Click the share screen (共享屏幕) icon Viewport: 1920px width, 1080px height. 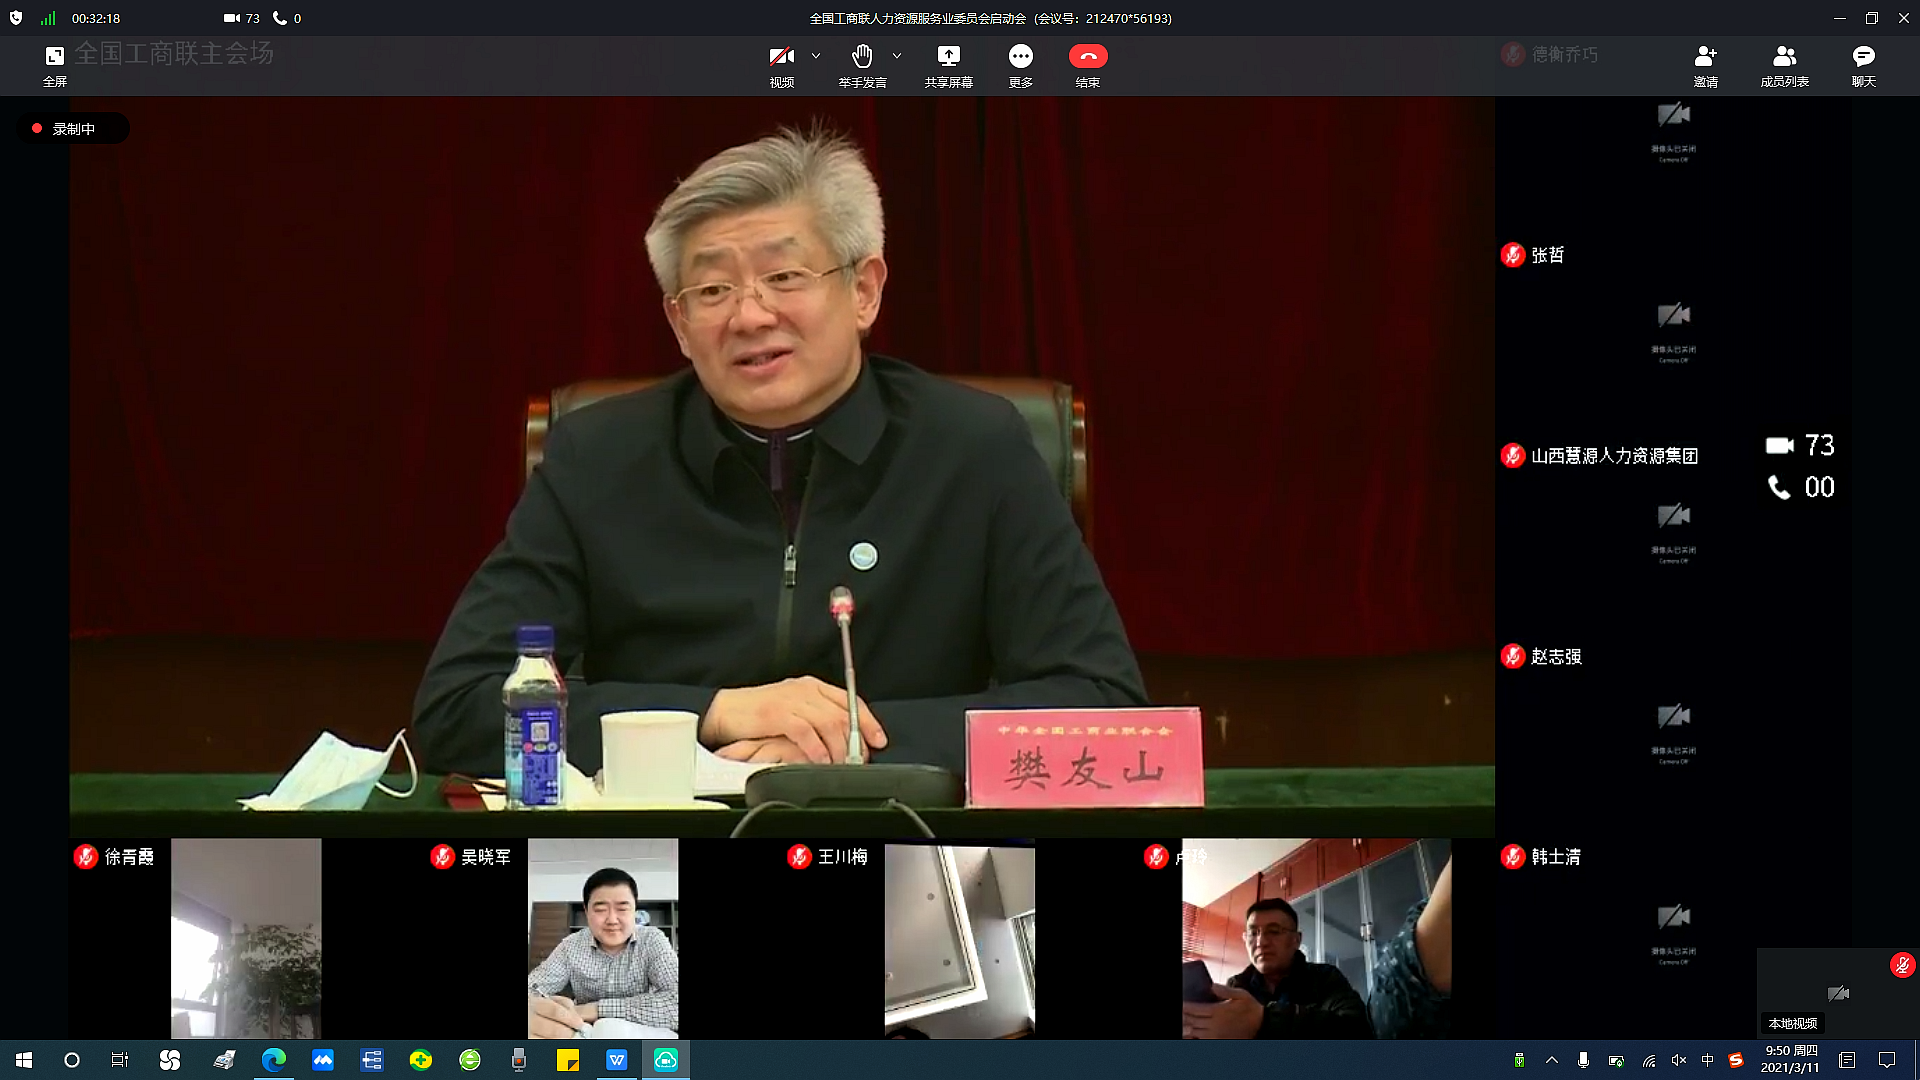click(x=948, y=56)
